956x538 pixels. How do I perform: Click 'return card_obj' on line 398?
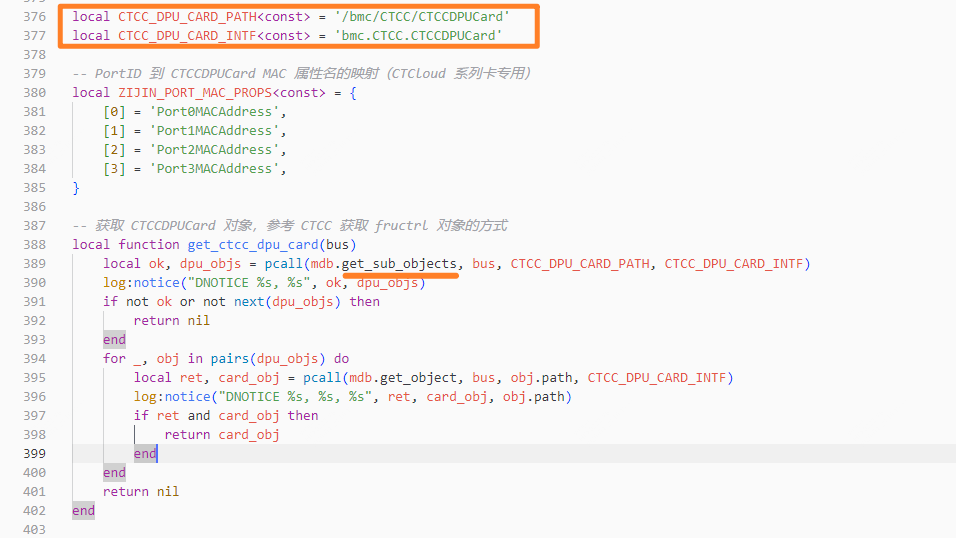pyautogui.click(x=222, y=435)
